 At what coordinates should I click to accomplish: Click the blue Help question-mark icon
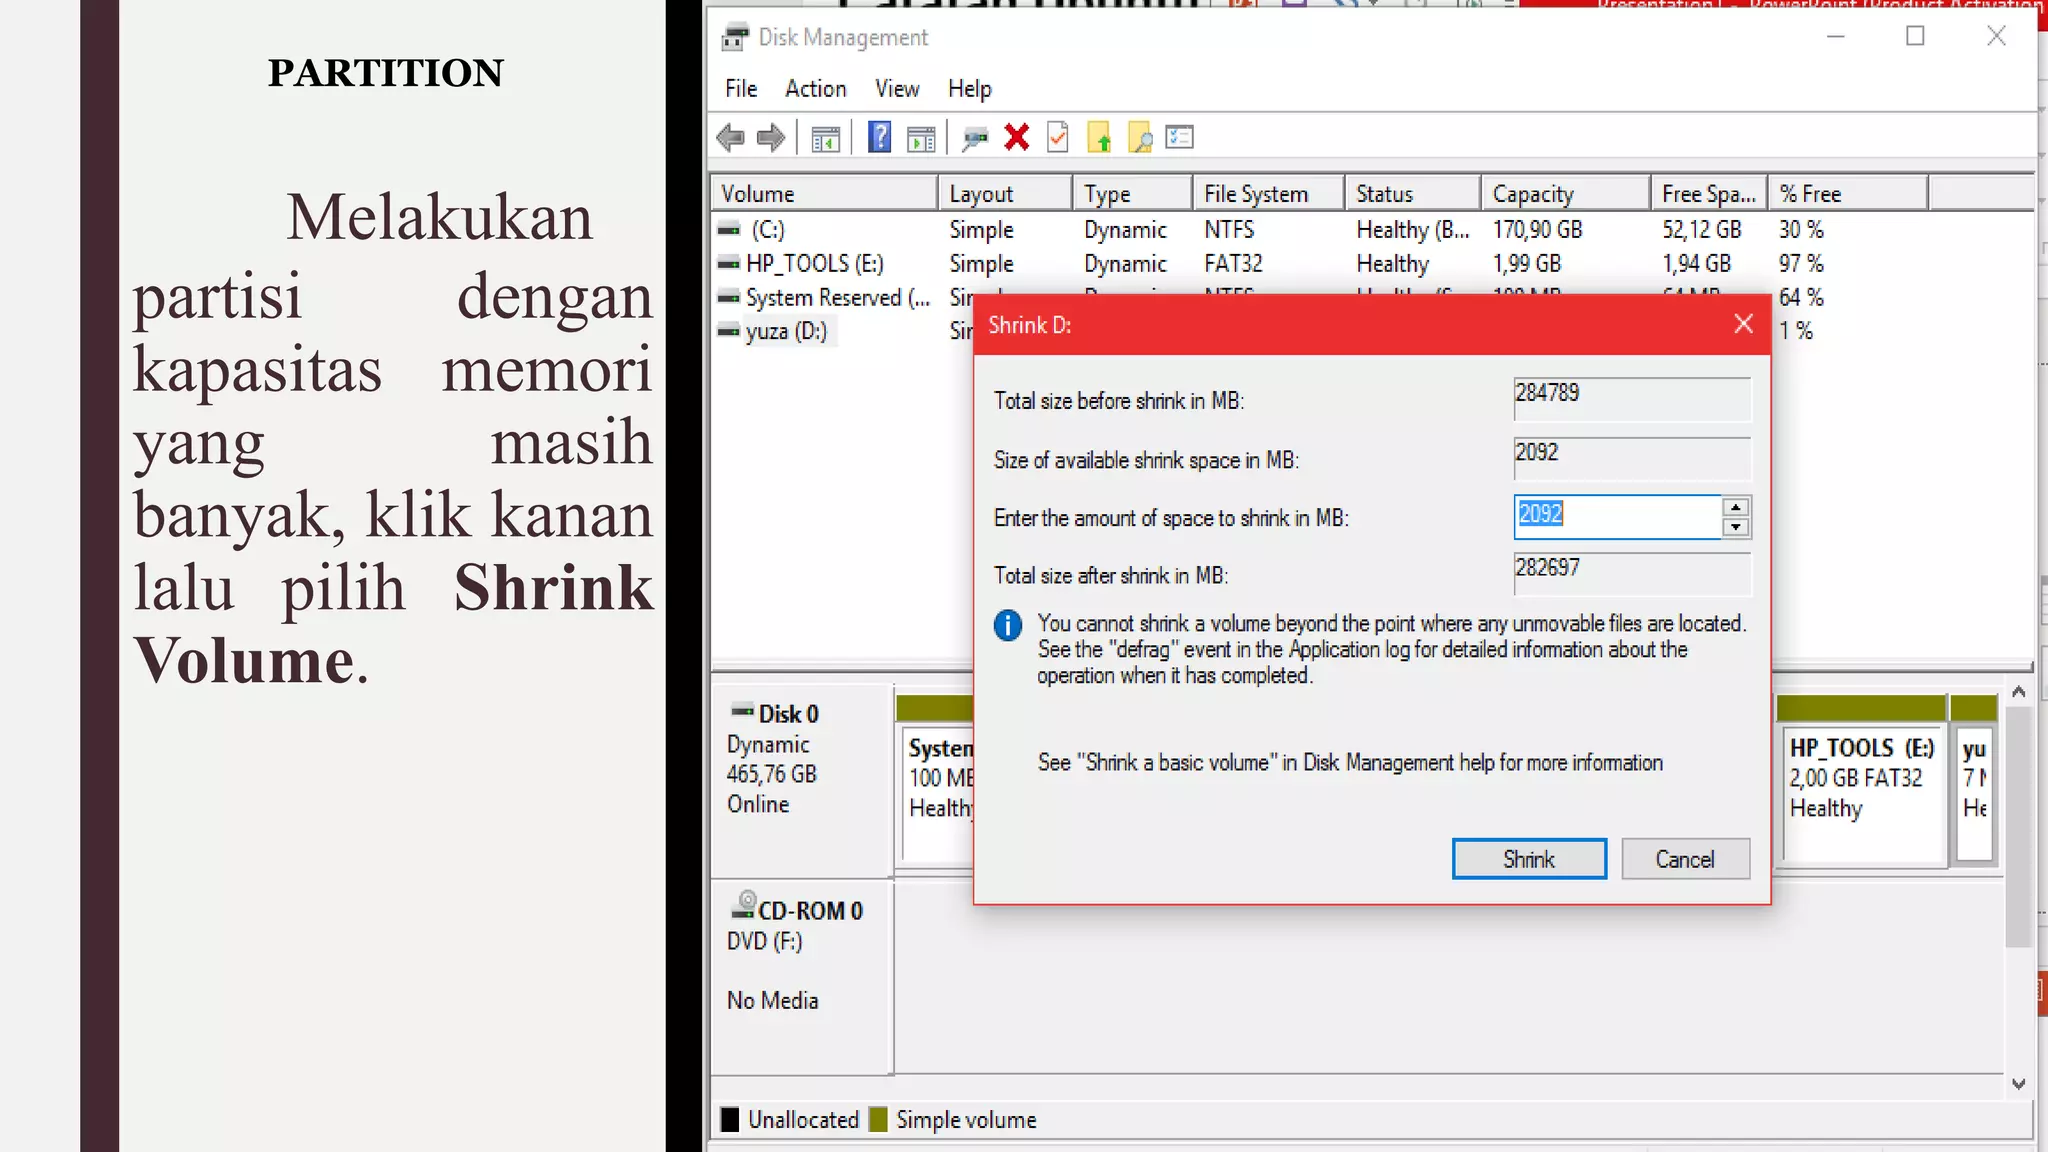pos(879,137)
